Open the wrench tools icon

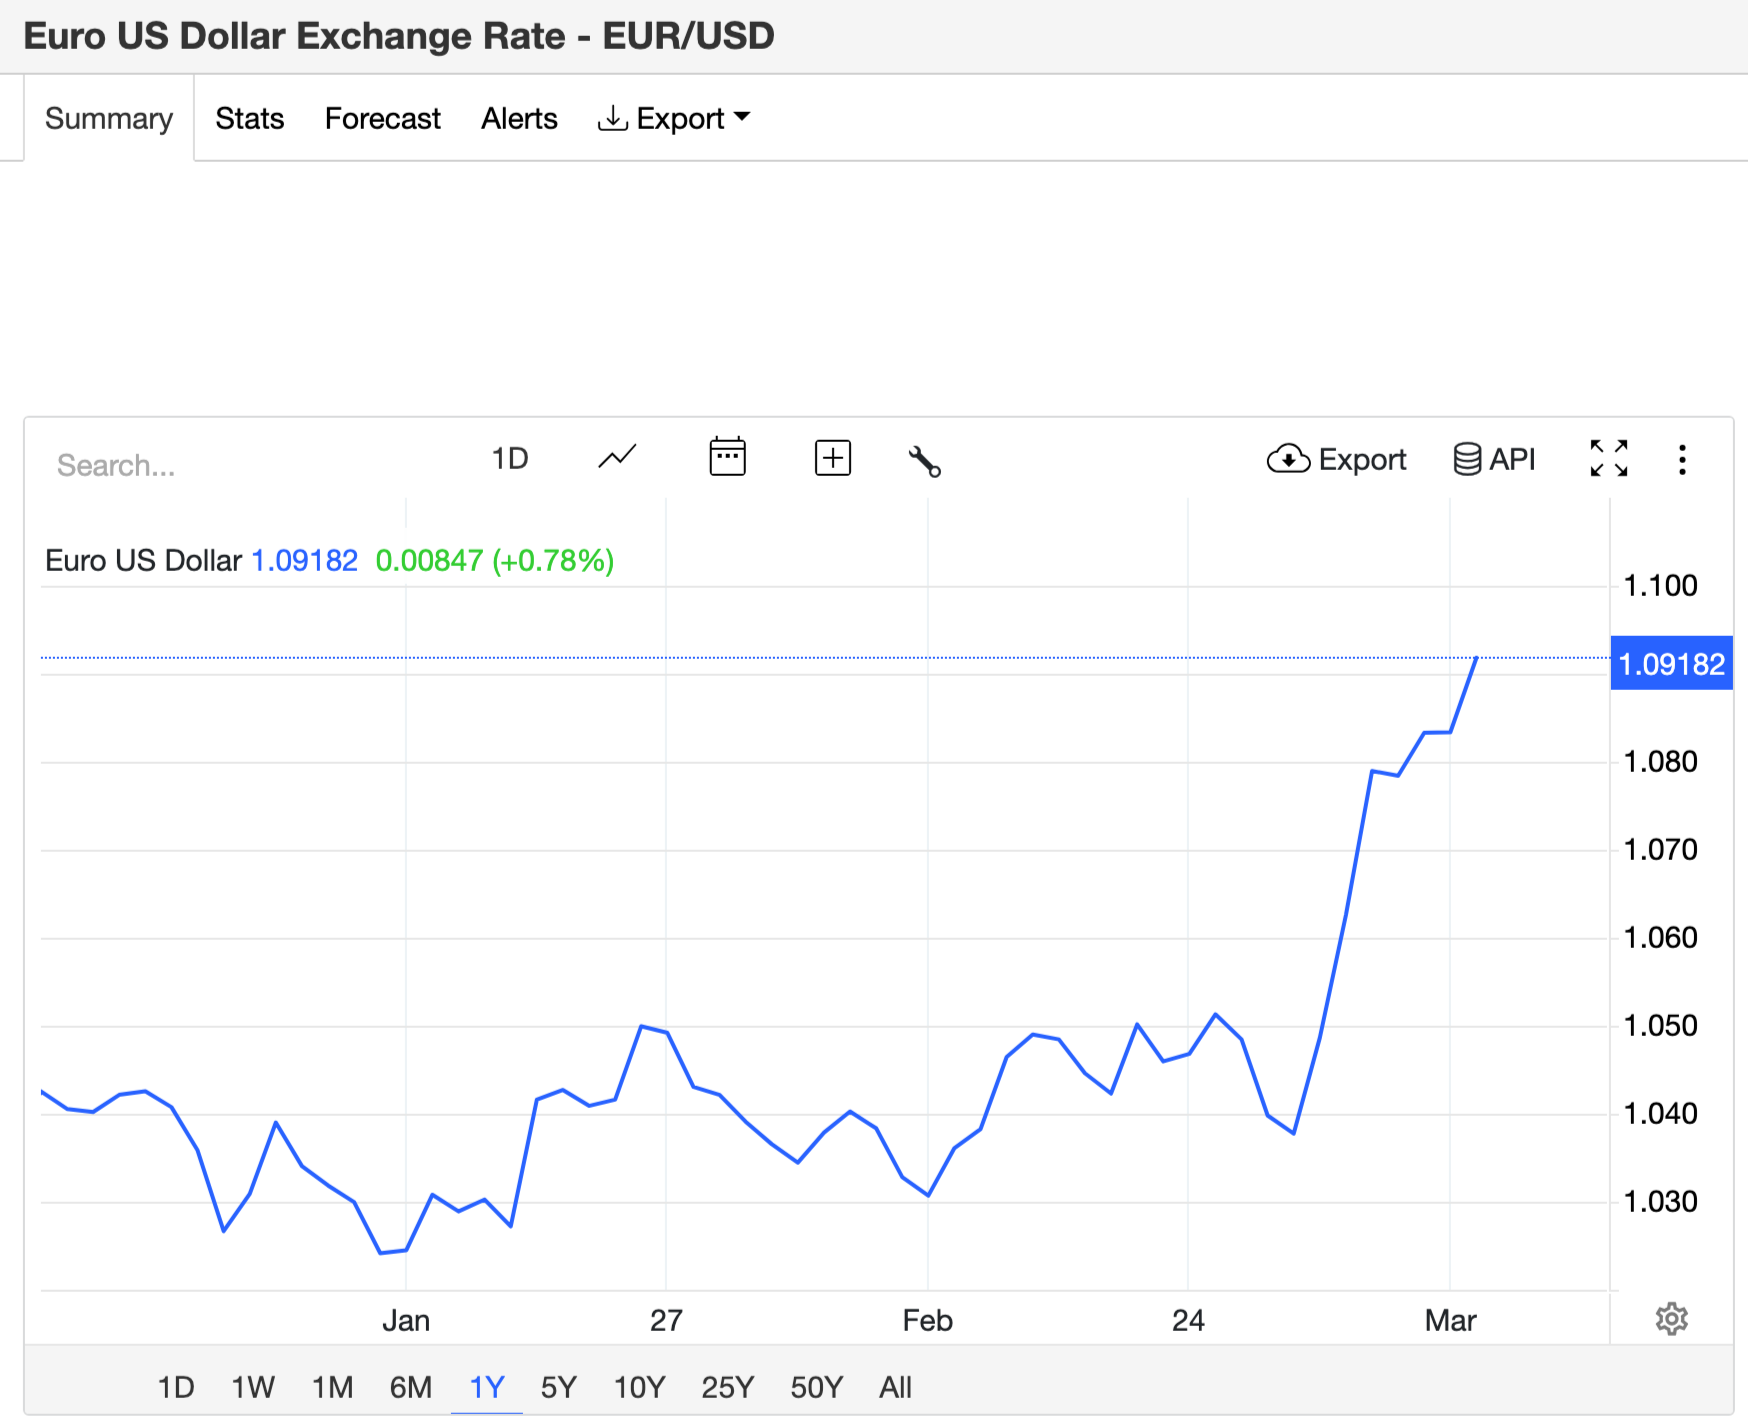click(924, 461)
